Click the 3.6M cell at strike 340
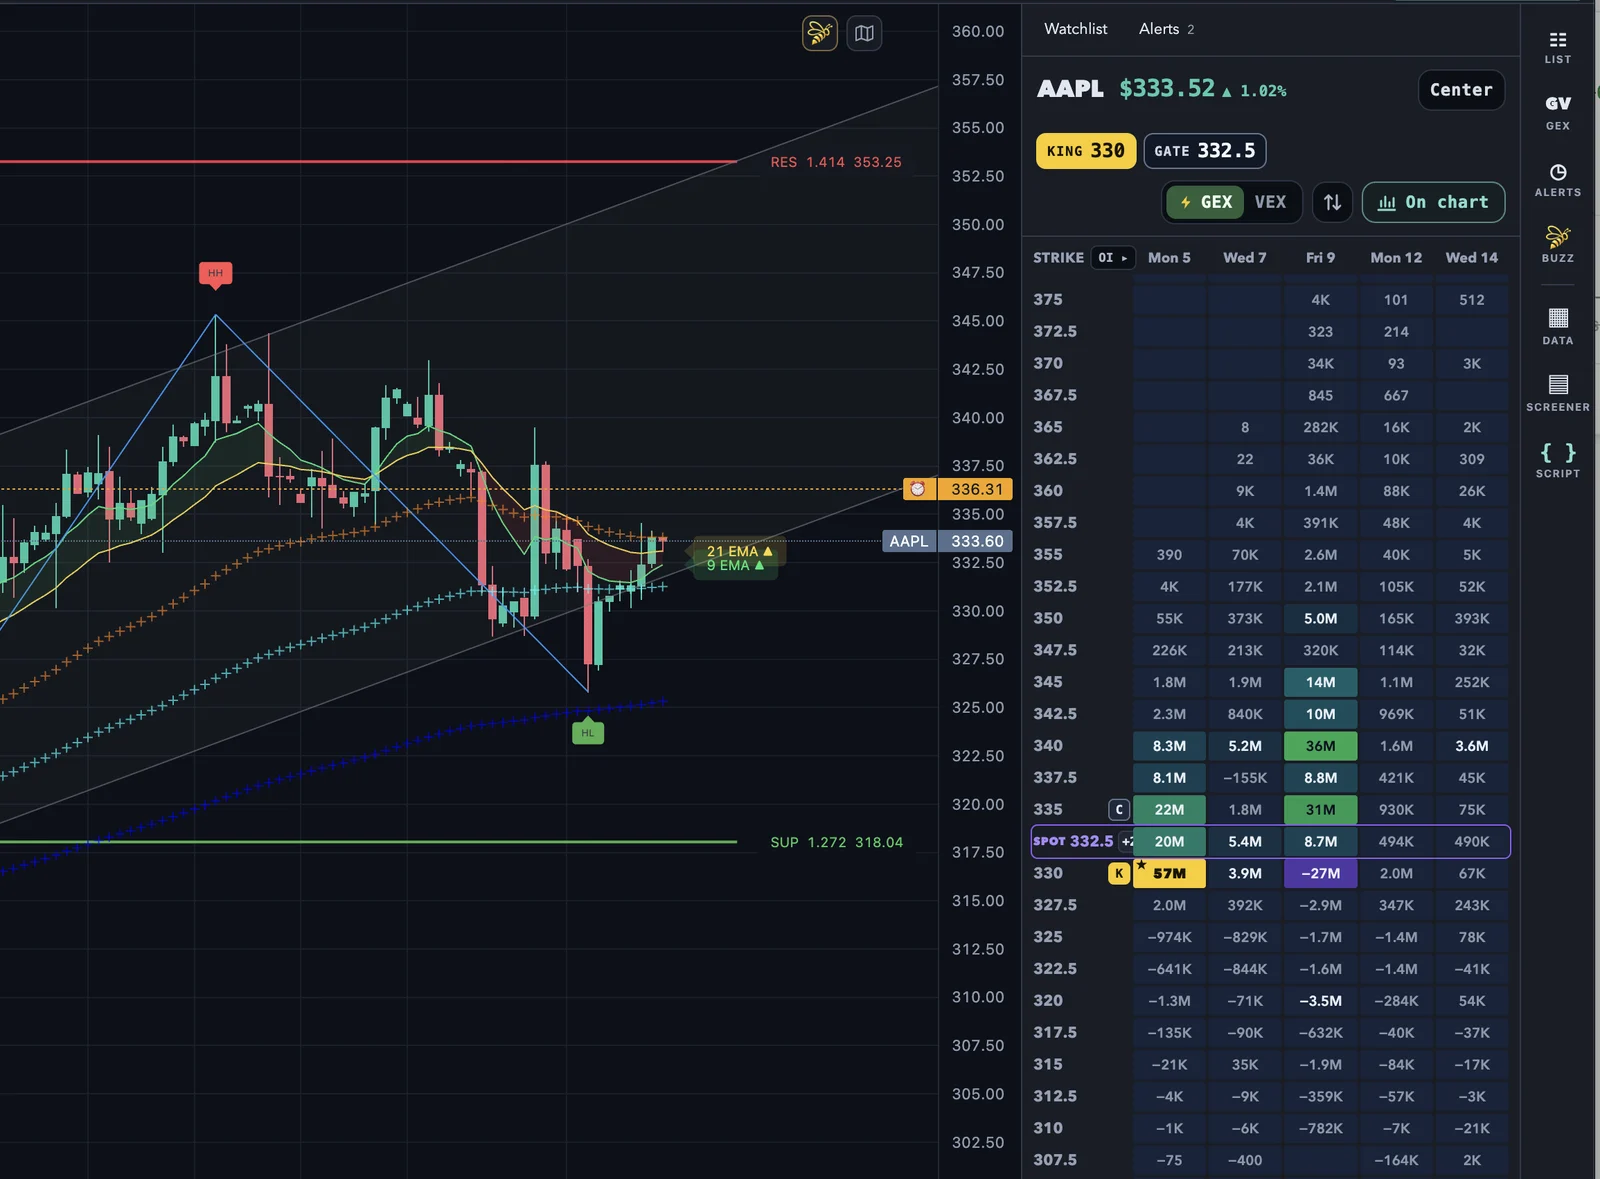 (1472, 746)
